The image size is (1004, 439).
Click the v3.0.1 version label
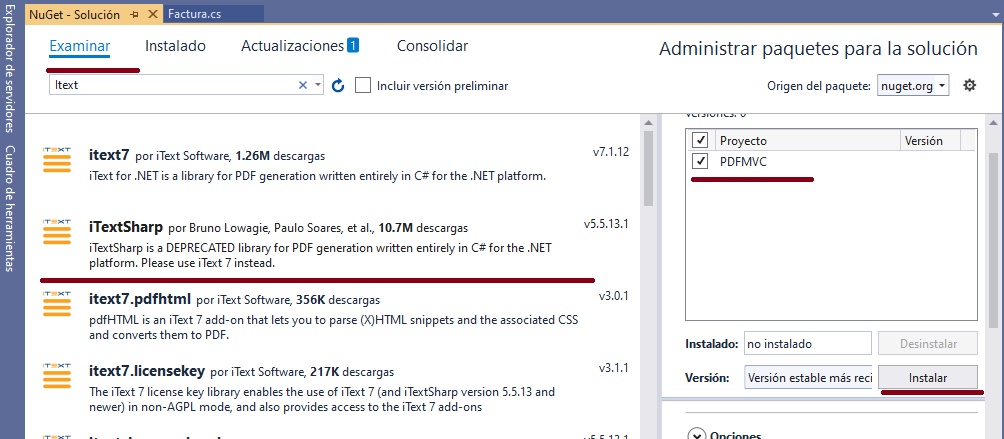pyautogui.click(x=614, y=296)
